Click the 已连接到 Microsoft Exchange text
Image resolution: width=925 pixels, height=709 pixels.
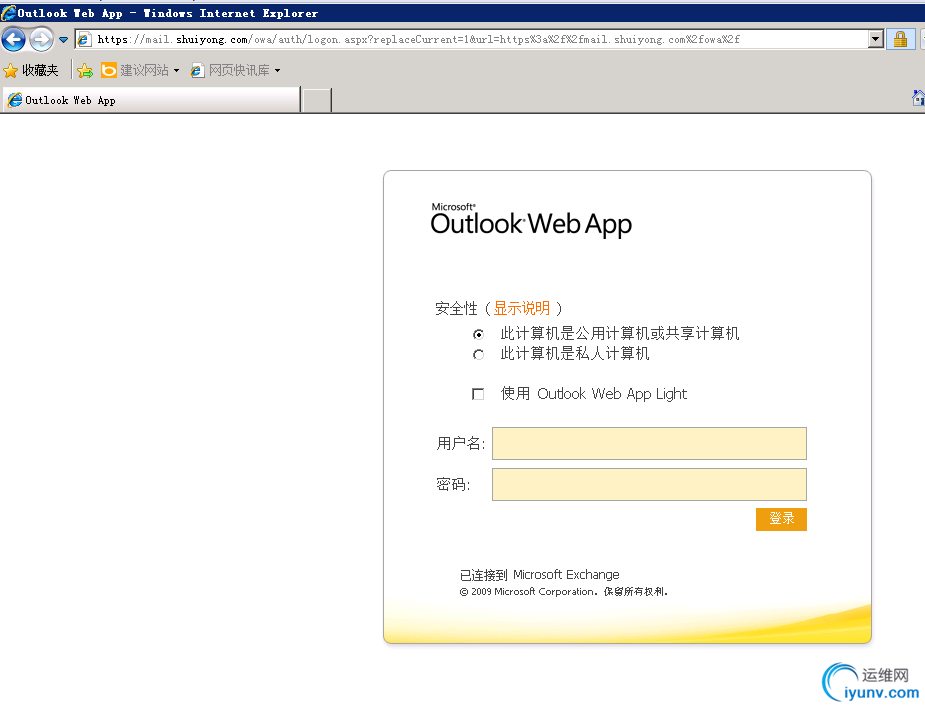[x=539, y=575]
